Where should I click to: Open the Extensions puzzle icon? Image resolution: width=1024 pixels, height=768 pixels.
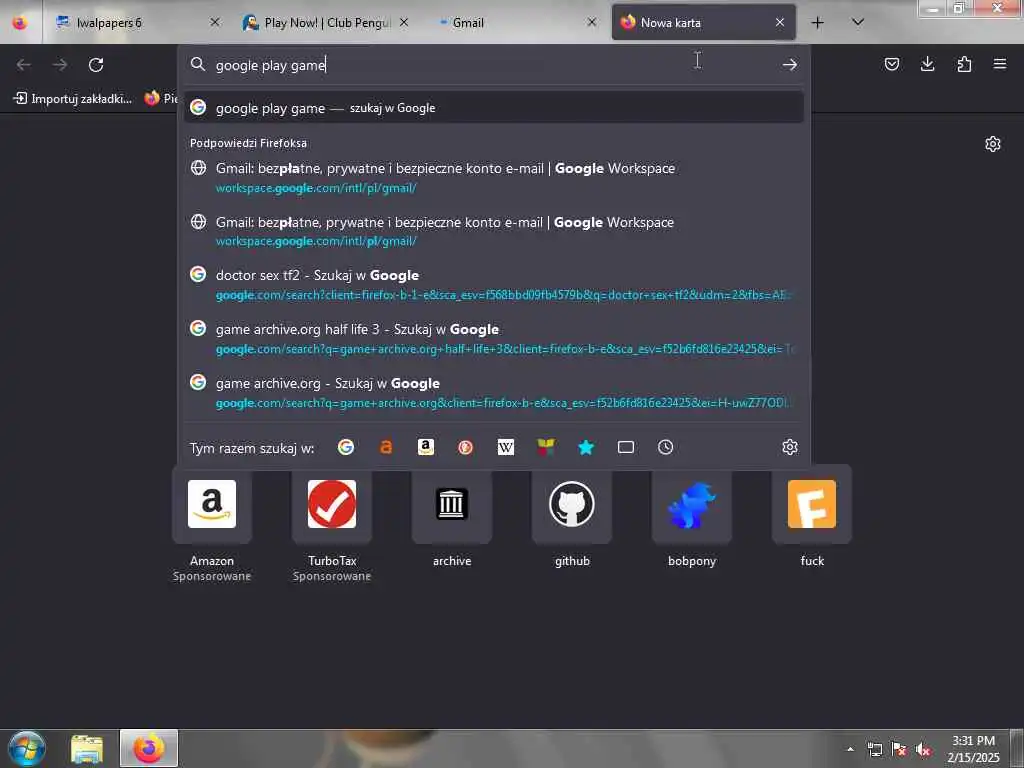(x=964, y=64)
